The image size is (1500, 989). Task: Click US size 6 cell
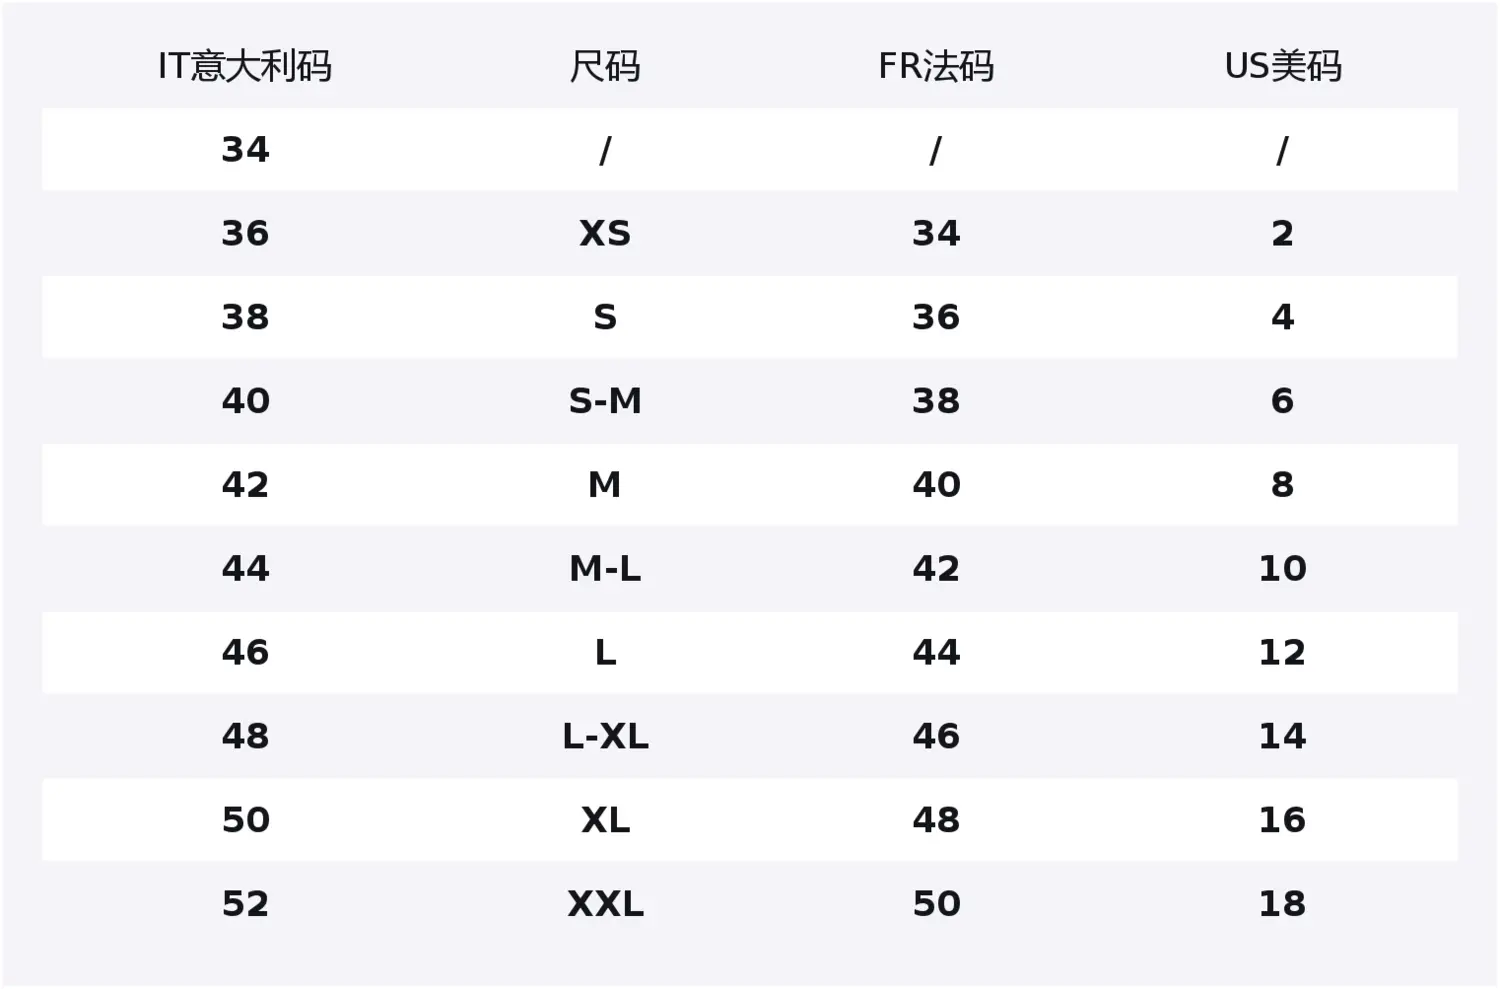point(1282,401)
